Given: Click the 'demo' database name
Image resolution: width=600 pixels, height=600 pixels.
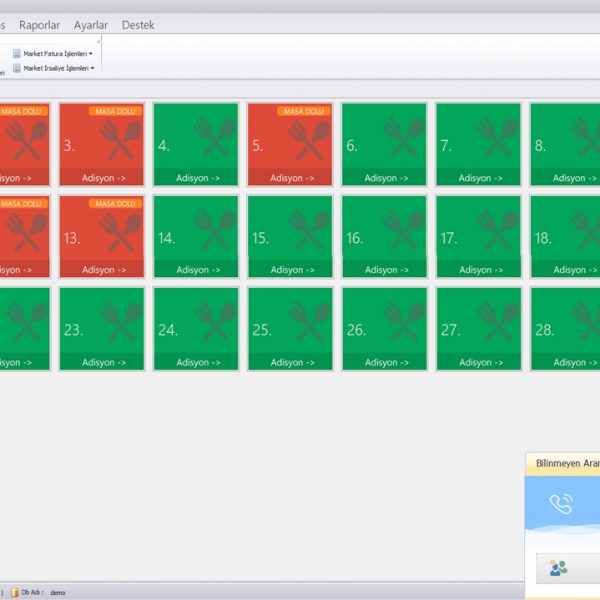Looking at the screenshot, I should pos(58,593).
